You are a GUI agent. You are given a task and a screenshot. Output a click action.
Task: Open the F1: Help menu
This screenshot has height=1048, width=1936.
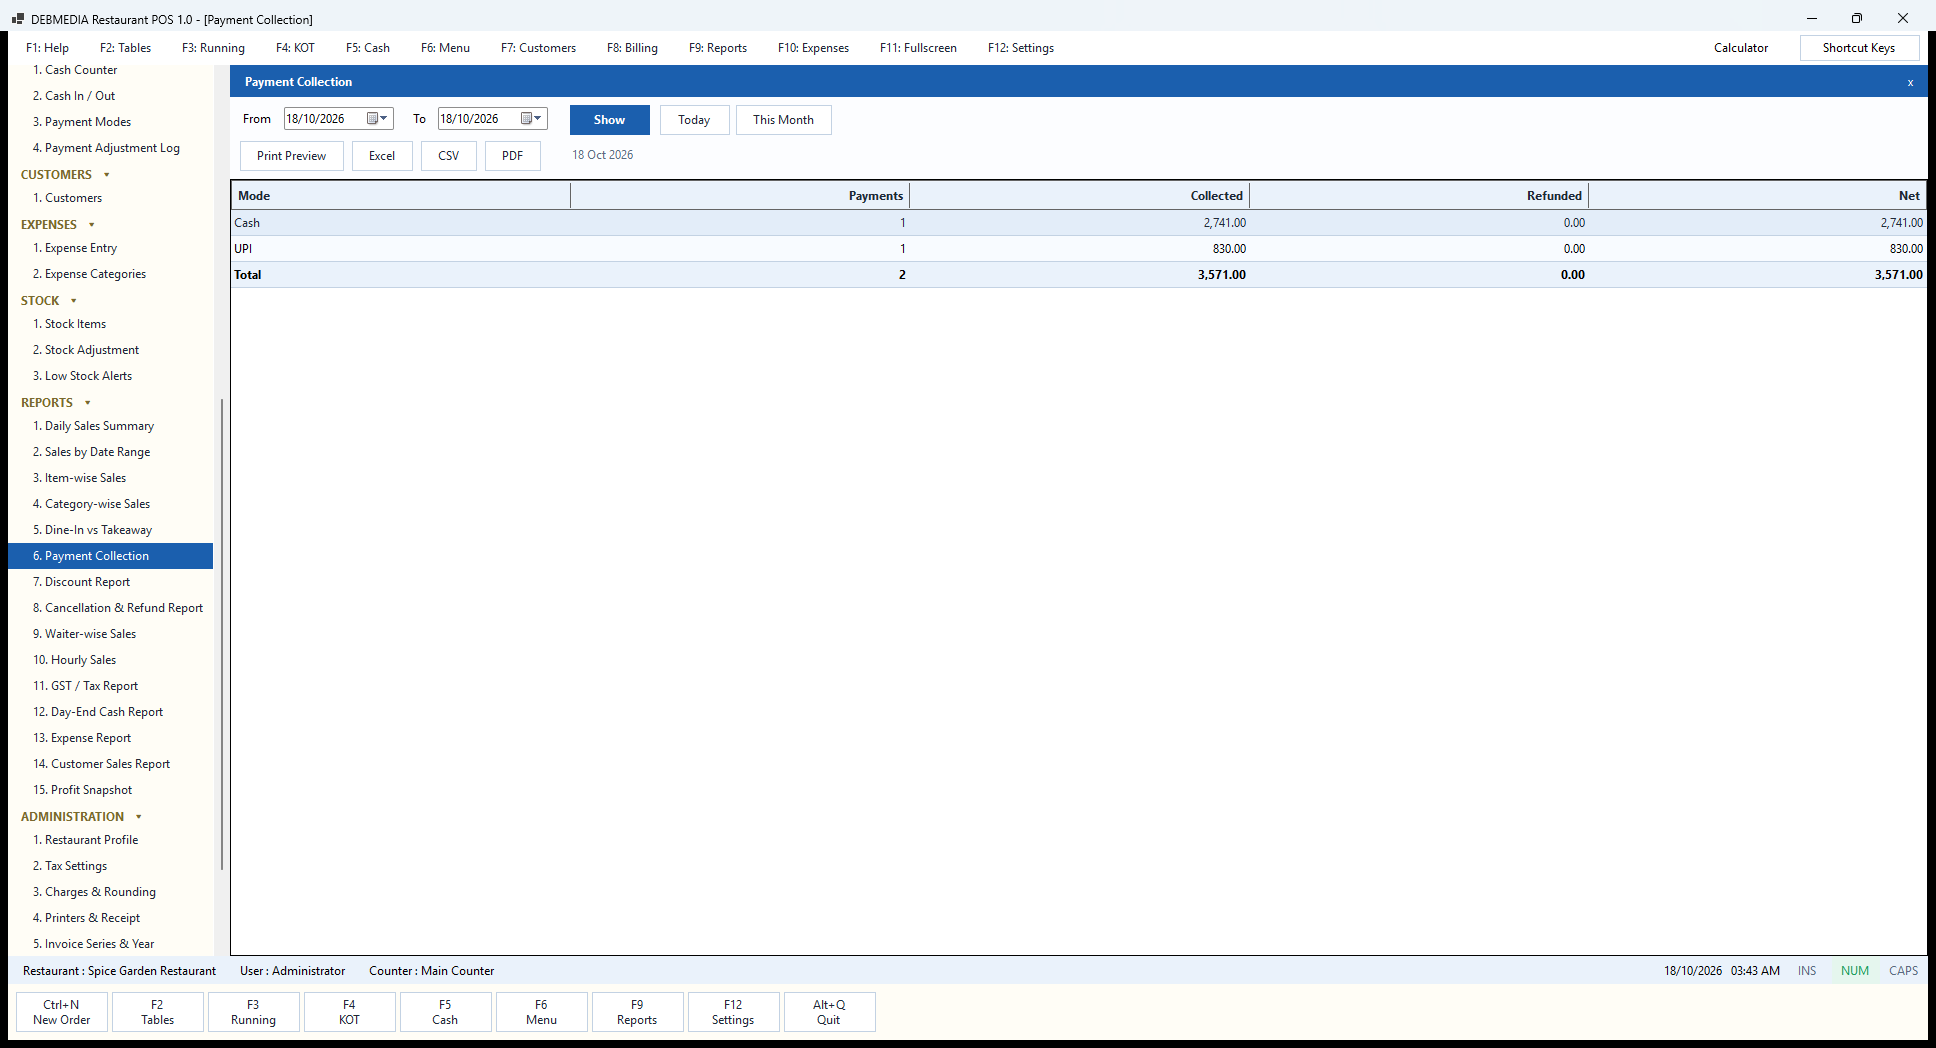pos(48,48)
